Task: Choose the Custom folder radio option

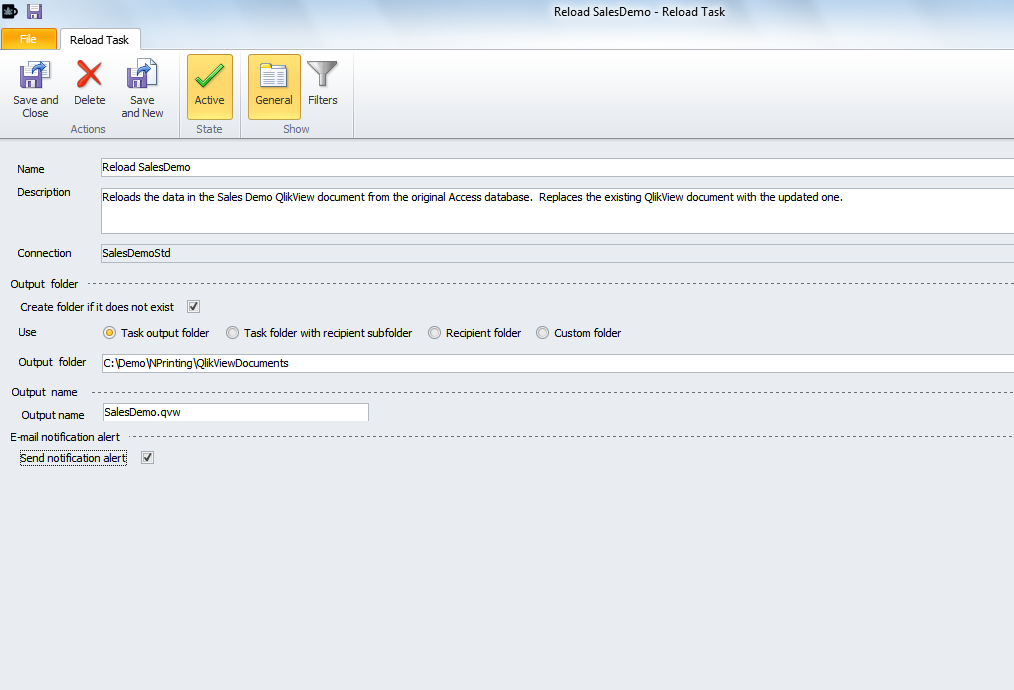Action: pyautogui.click(x=543, y=332)
